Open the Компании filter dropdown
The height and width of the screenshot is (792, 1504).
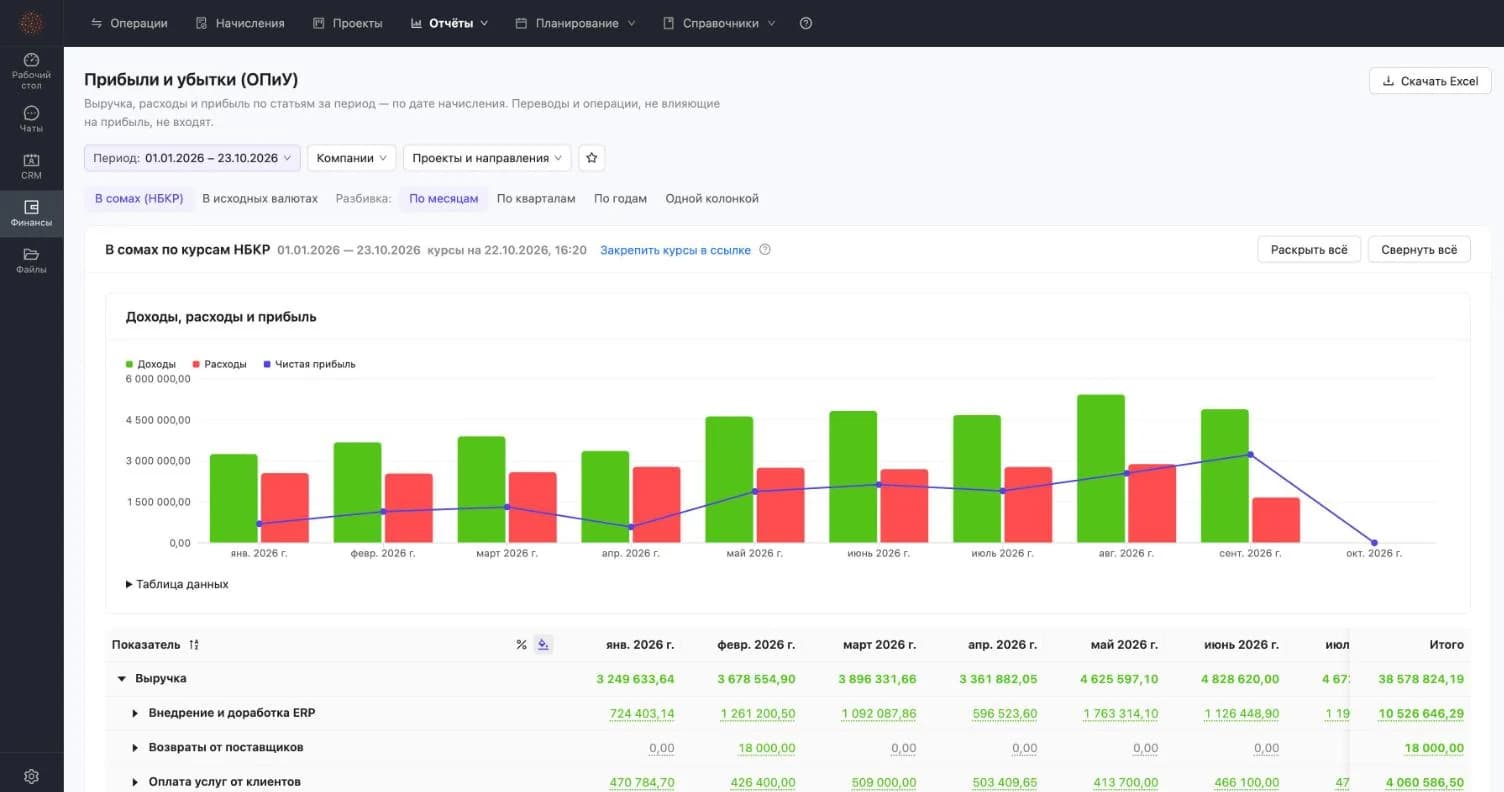click(351, 158)
